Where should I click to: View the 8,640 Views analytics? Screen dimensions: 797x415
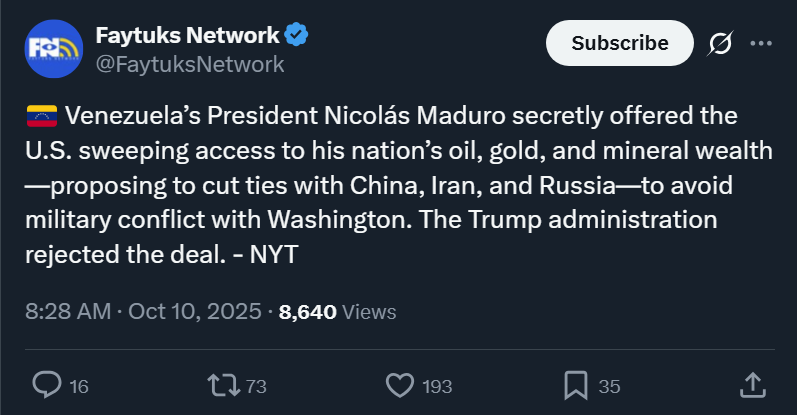click(337, 311)
